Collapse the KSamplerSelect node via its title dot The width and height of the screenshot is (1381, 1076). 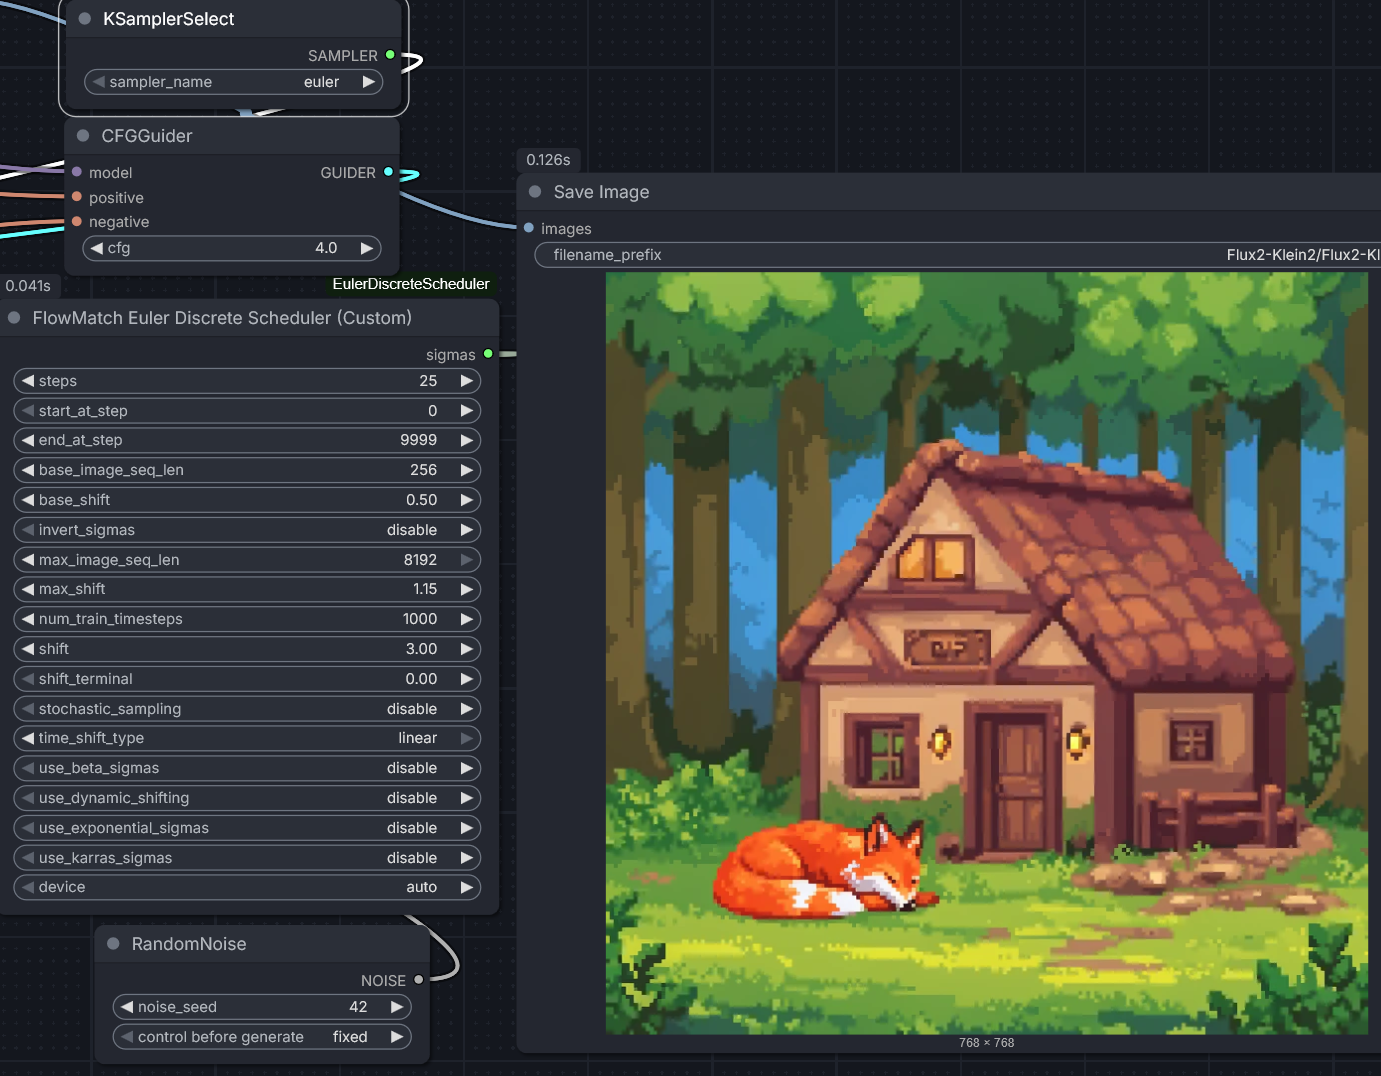point(84,19)
